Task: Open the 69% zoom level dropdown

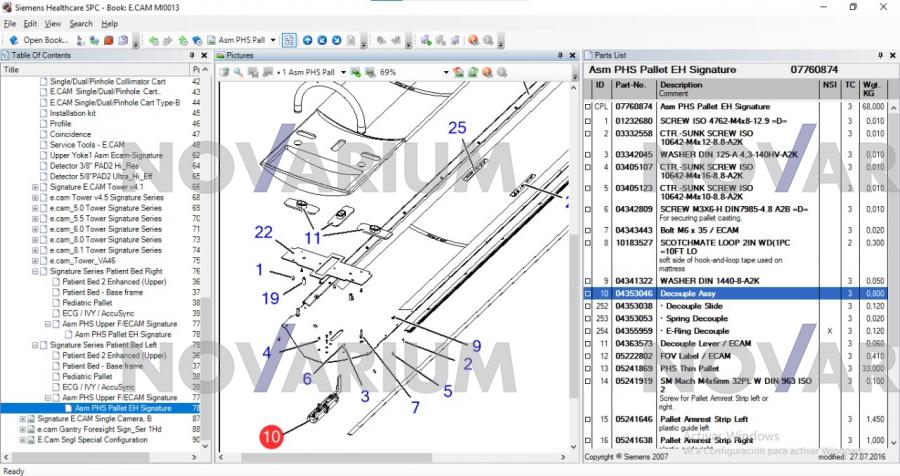Action: 441,73
